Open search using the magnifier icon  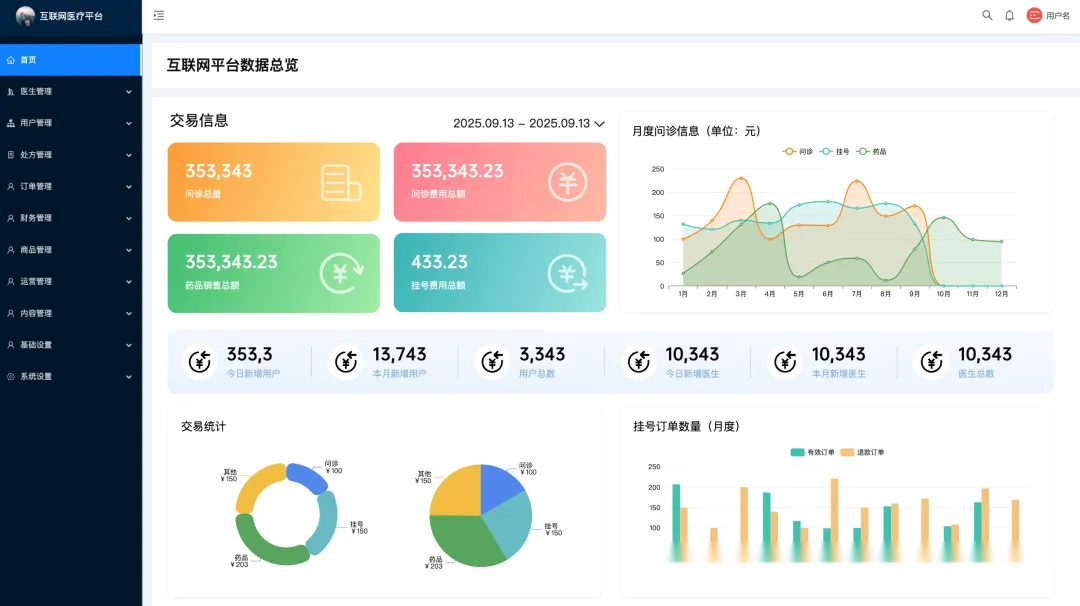coord(987,15)
